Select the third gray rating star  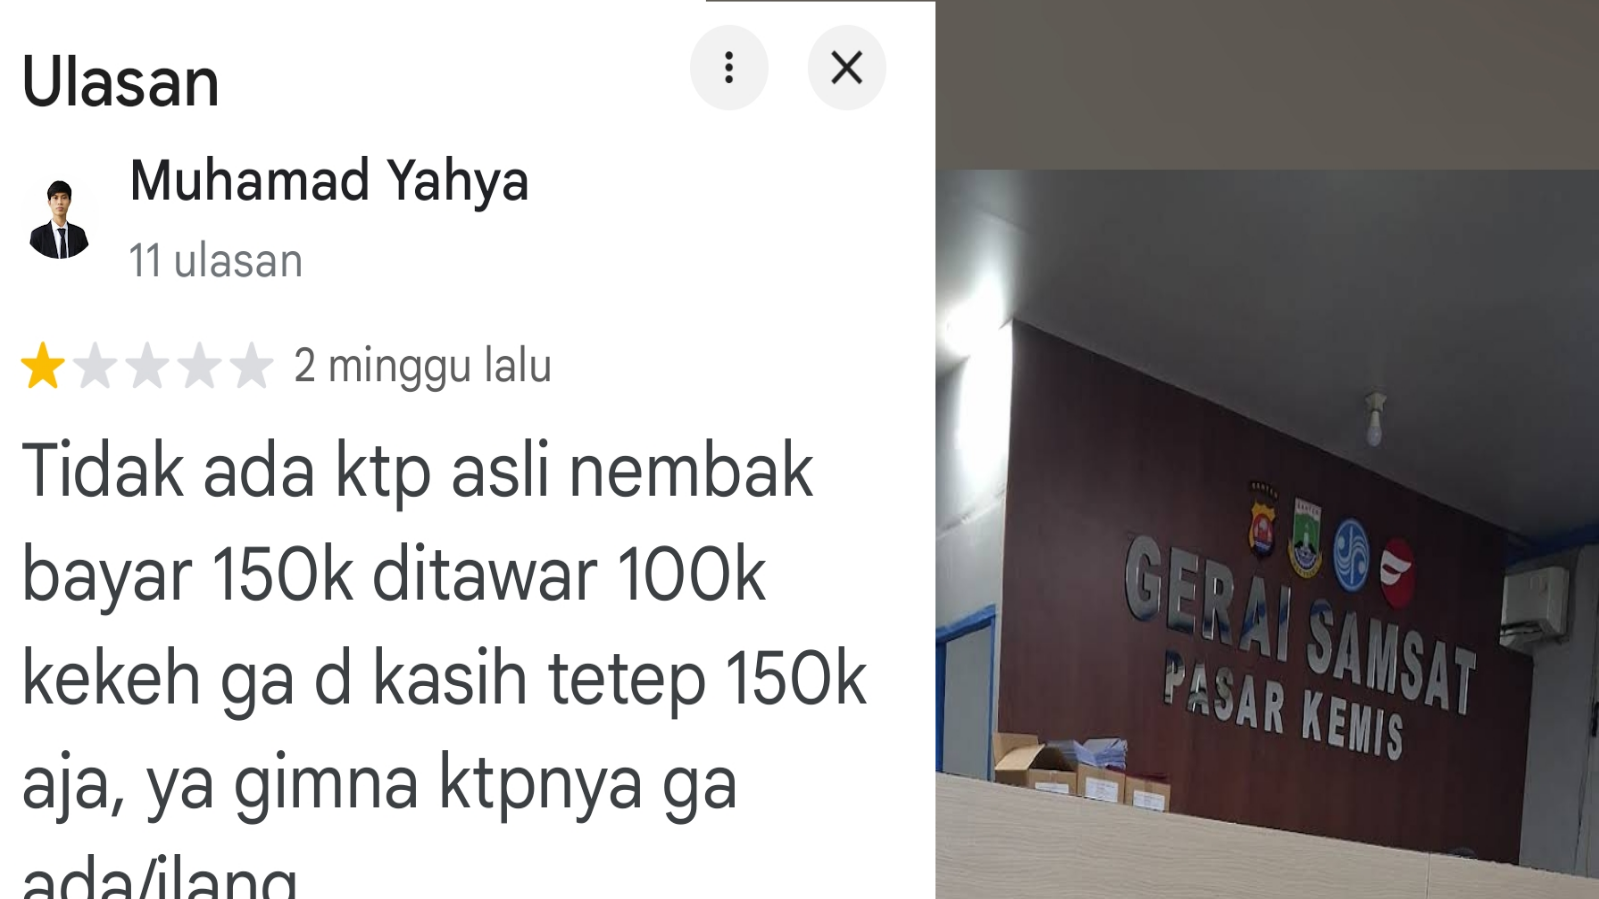[147, 366]
